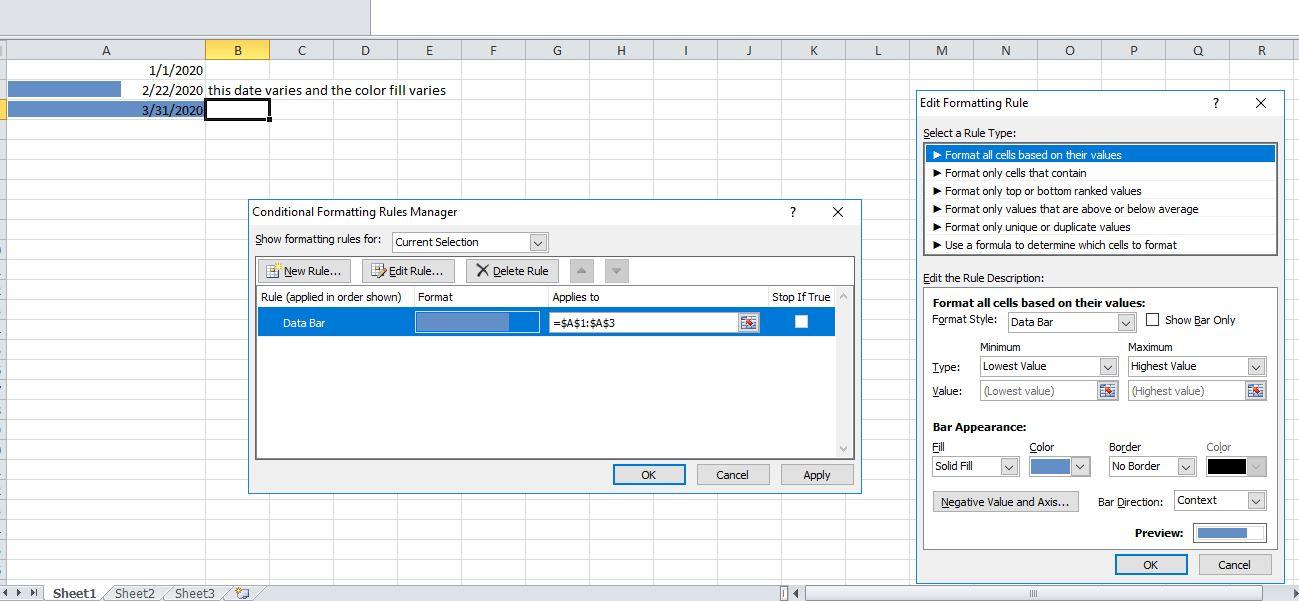Select Format only values above or below average
The image size is (1299, 601).
(1100, 209)
